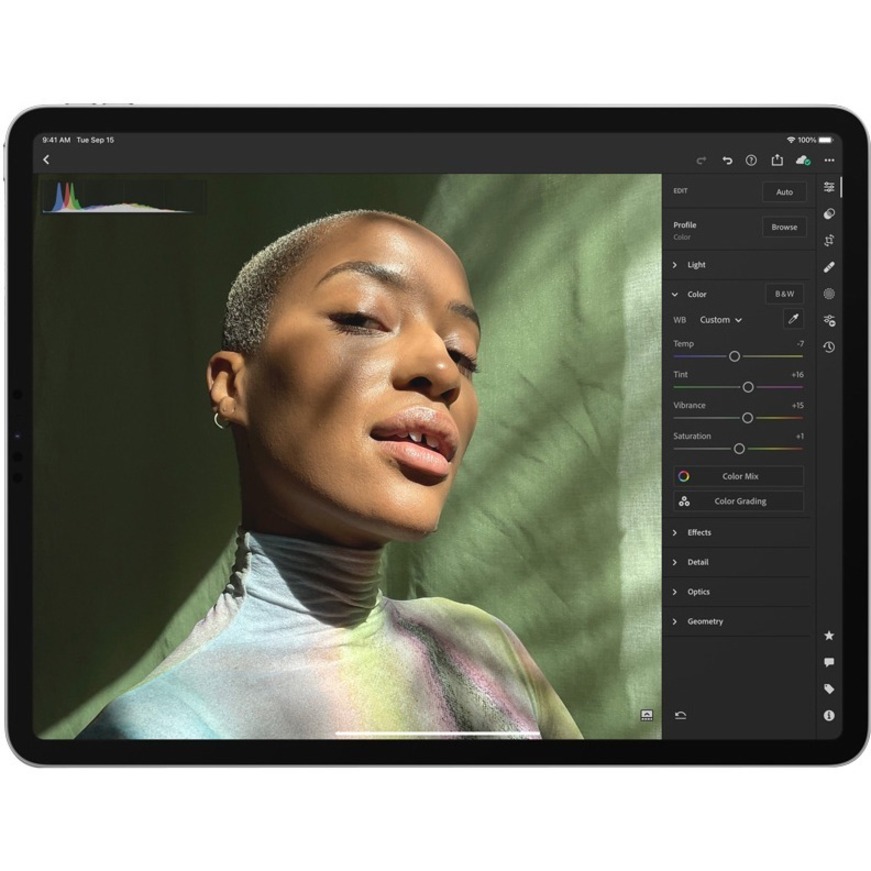Toggle B&W color treatment
Screen dimensions: 871x871
(x=784, y=294)
